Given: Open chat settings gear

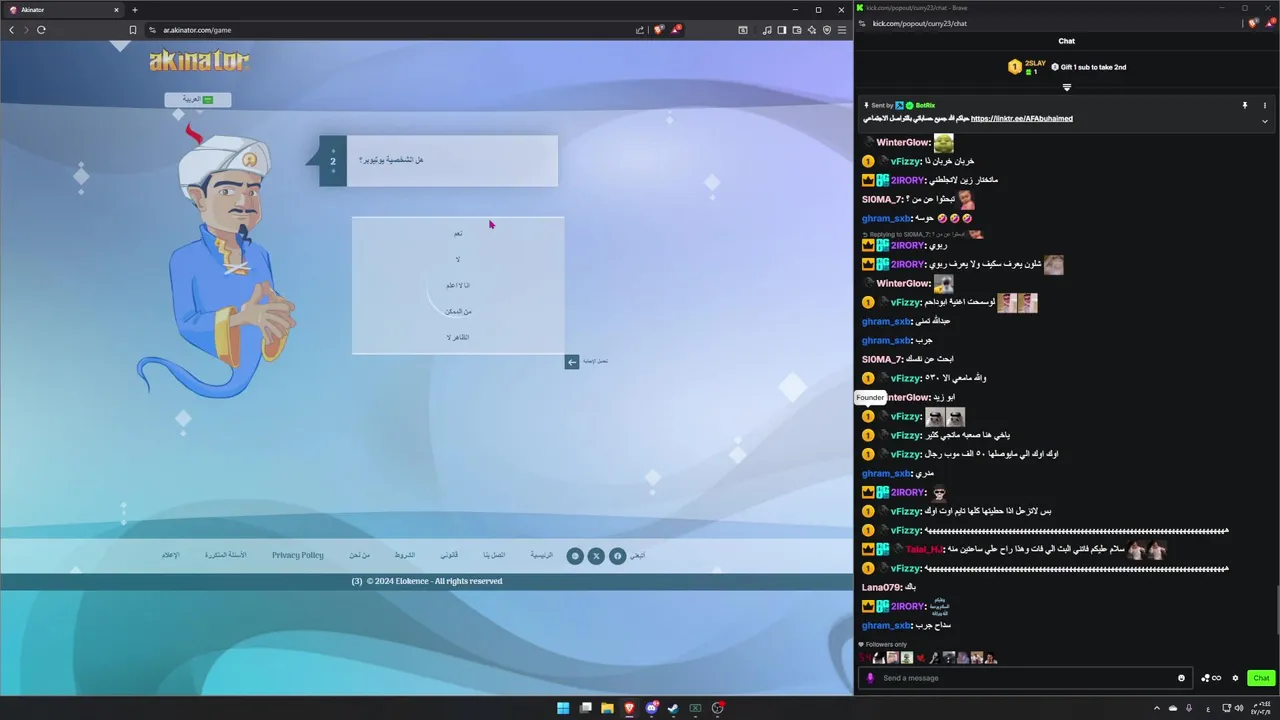Looking at the screenshot, I should 1235,678.
